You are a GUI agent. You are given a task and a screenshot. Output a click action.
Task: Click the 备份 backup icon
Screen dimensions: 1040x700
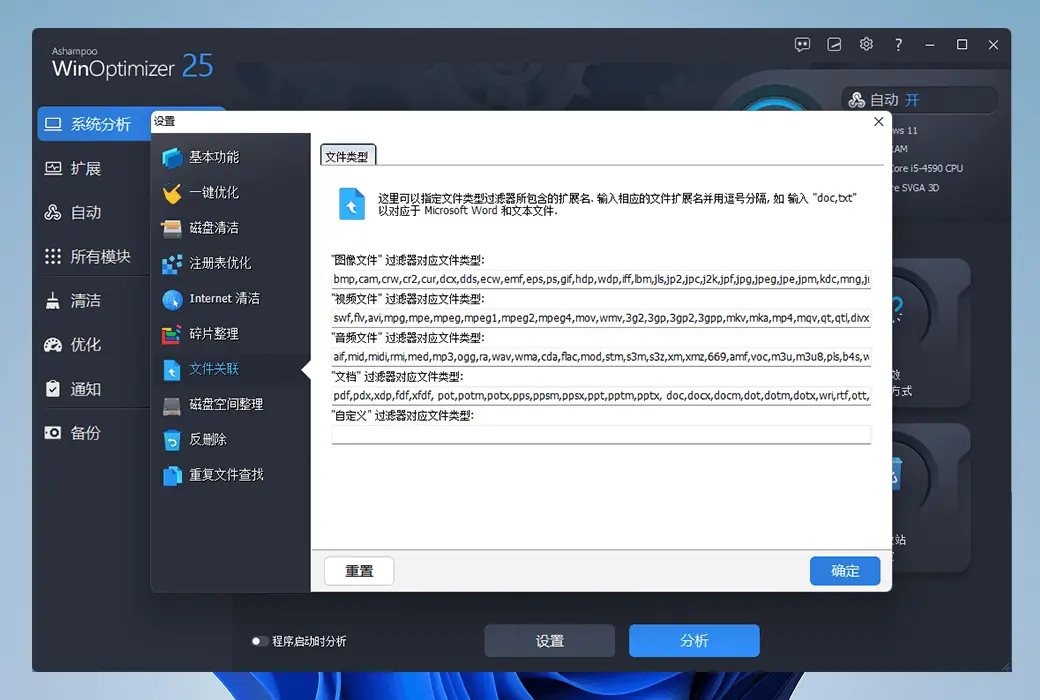(x=53, y=433)
